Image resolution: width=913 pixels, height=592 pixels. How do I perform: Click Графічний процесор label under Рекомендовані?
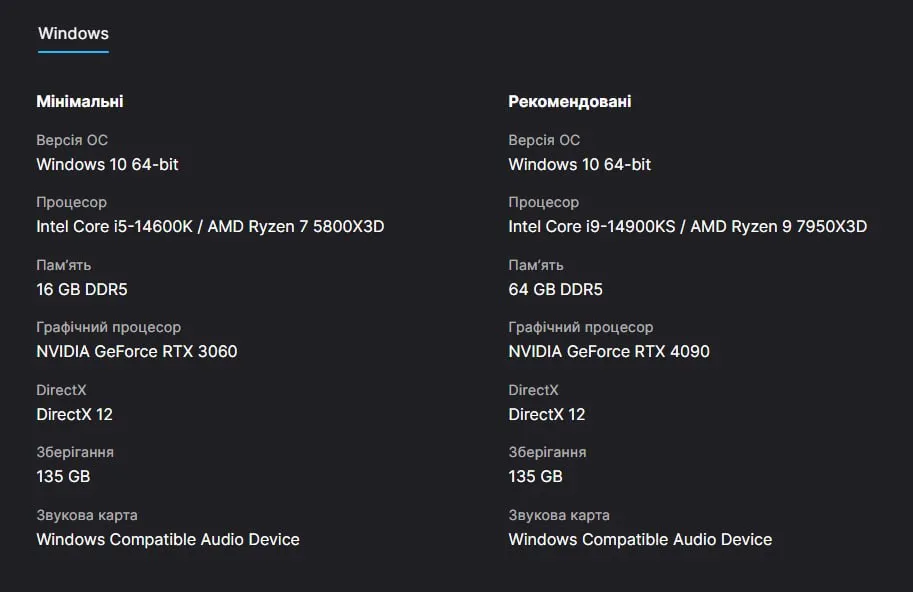(581, 328)
